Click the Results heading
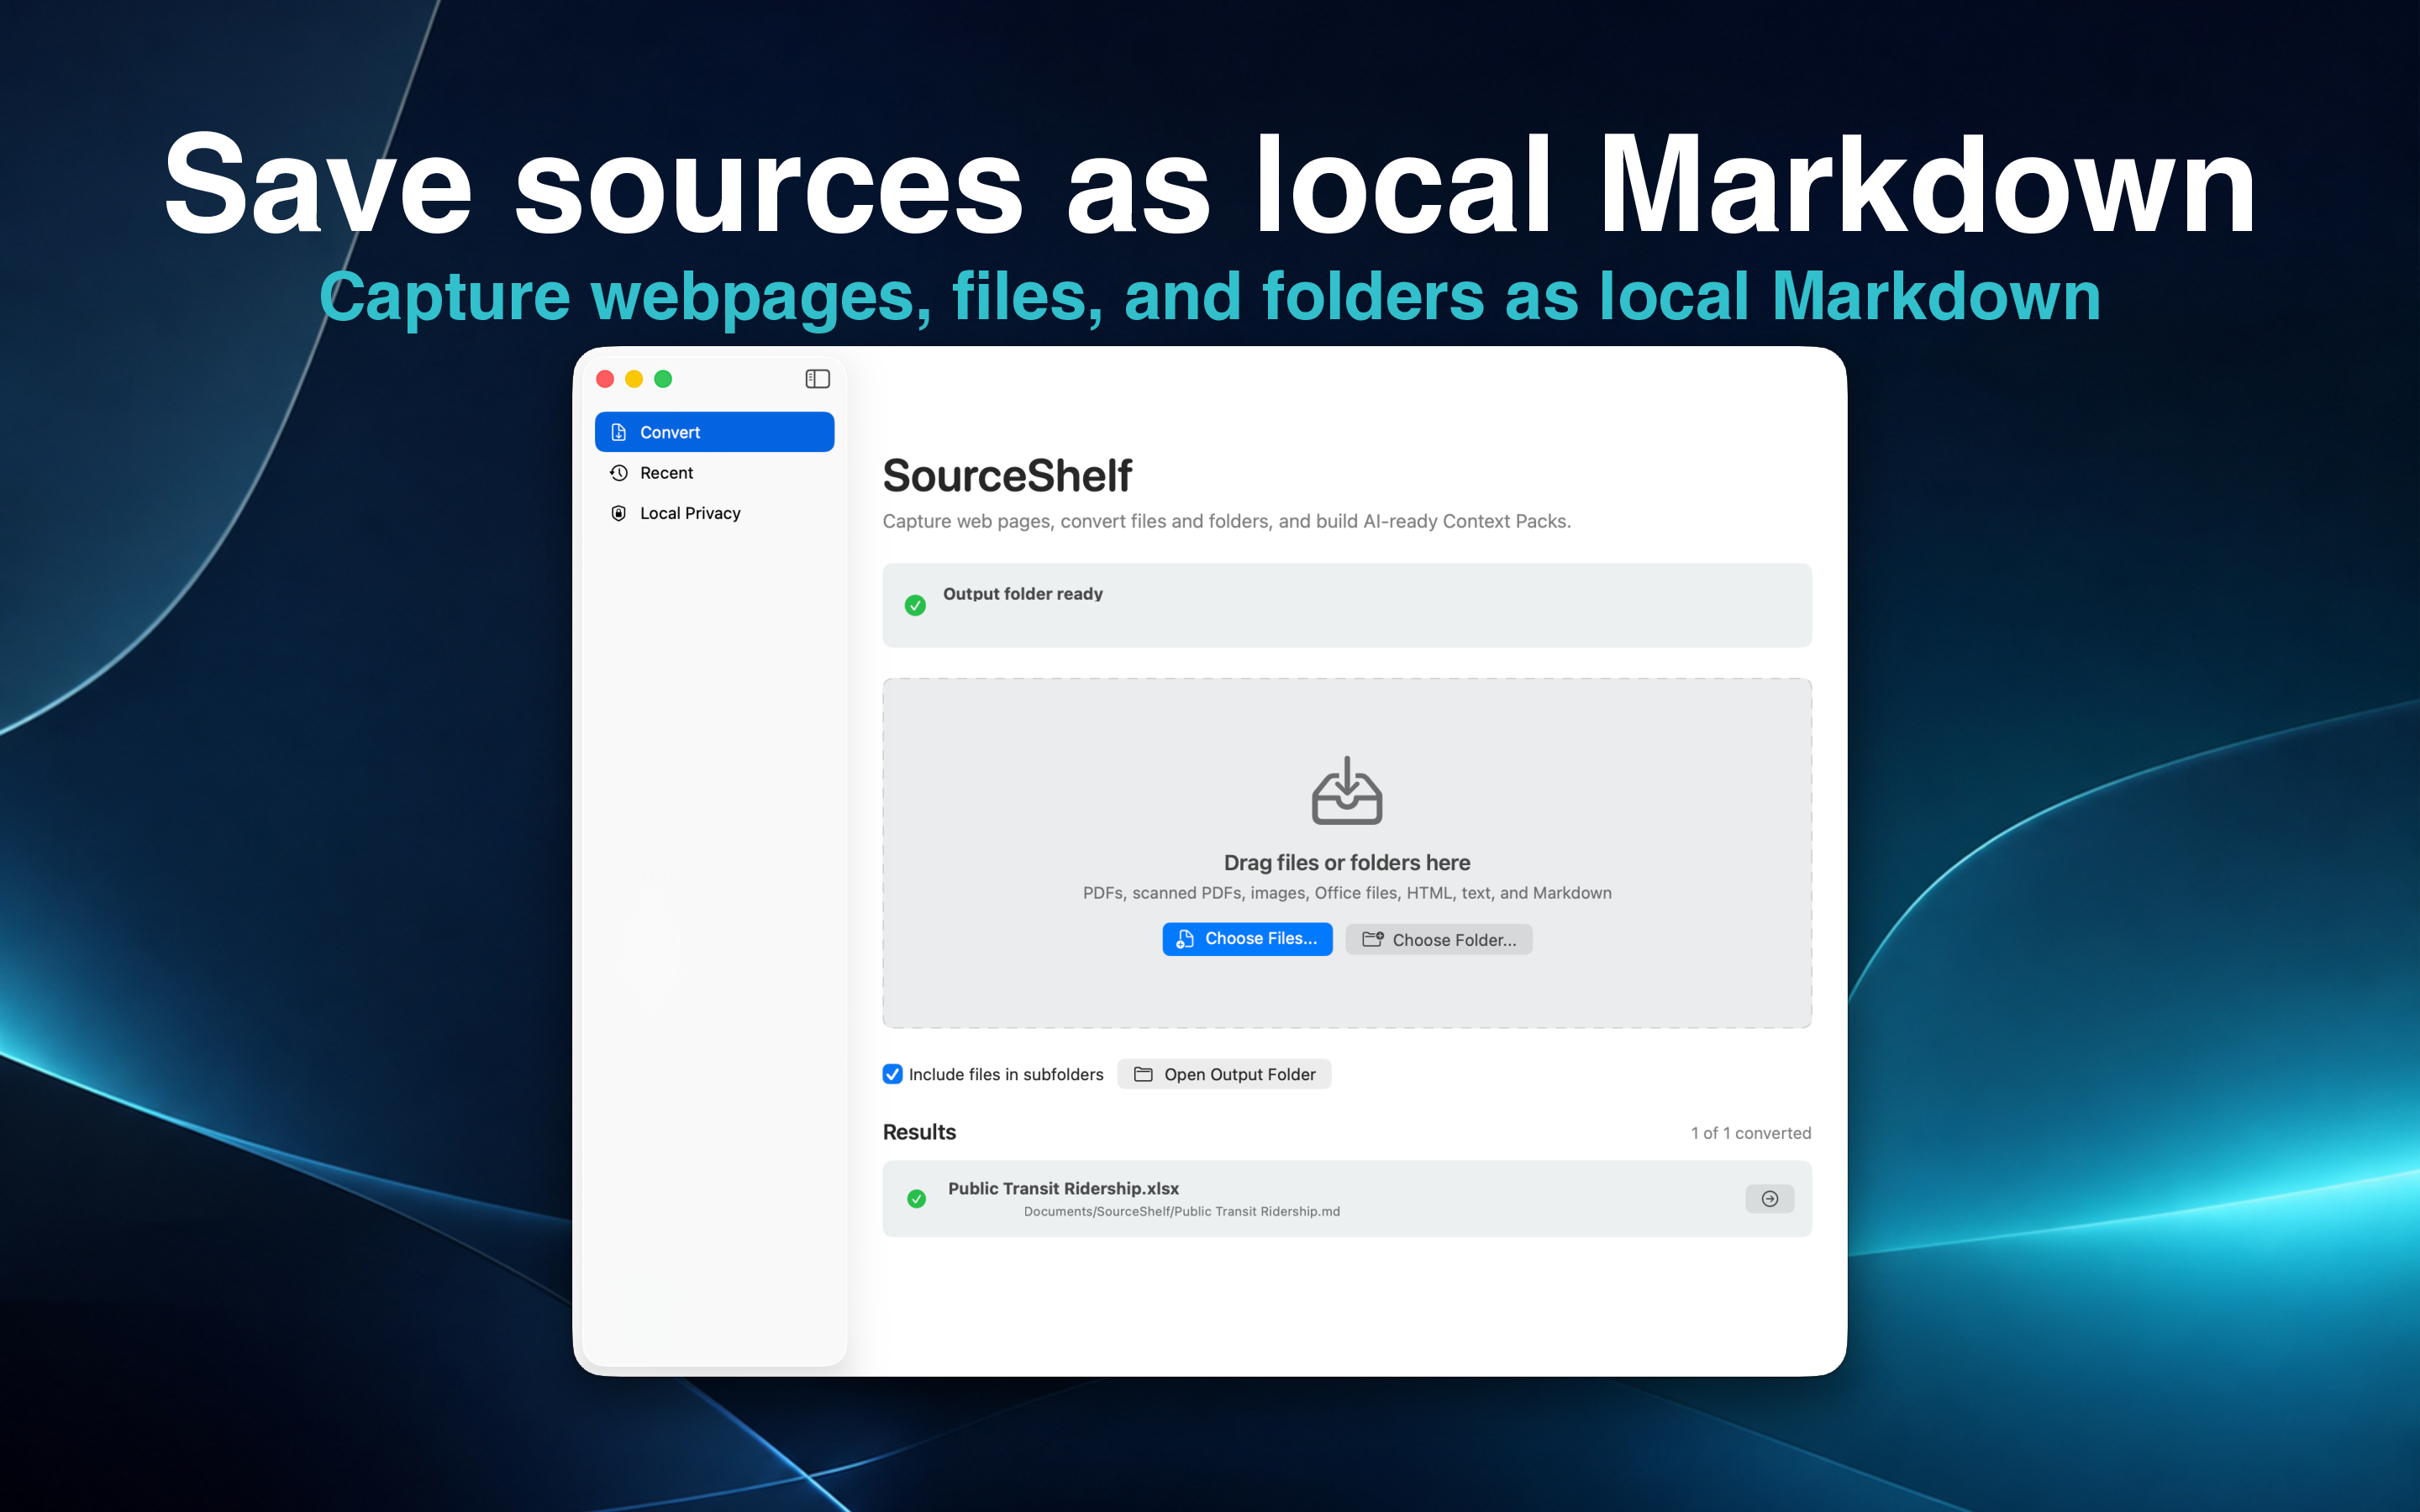Viewport: 2420px width, 1512px height. (x=919, y=1132)
